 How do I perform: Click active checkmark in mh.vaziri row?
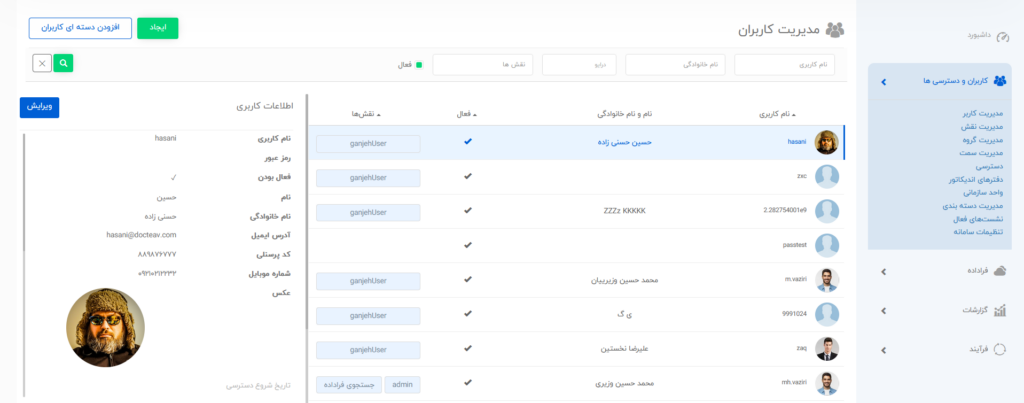(467, 383)
